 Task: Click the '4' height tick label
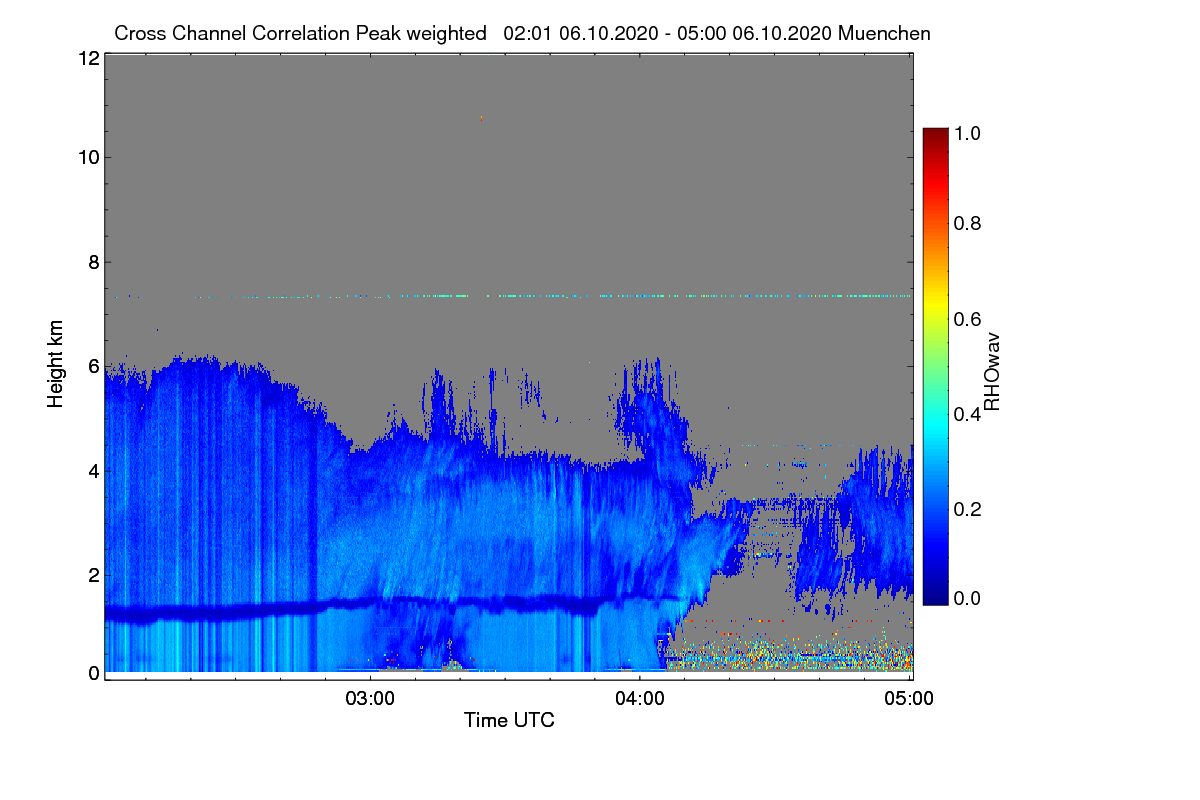coord(93,470)
